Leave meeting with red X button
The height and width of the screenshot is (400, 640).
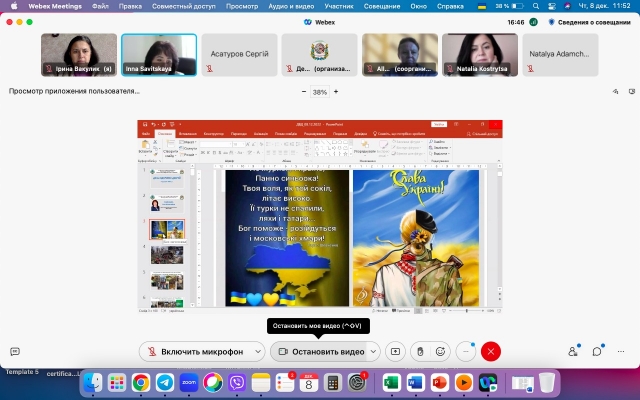(x=491, y=352)
